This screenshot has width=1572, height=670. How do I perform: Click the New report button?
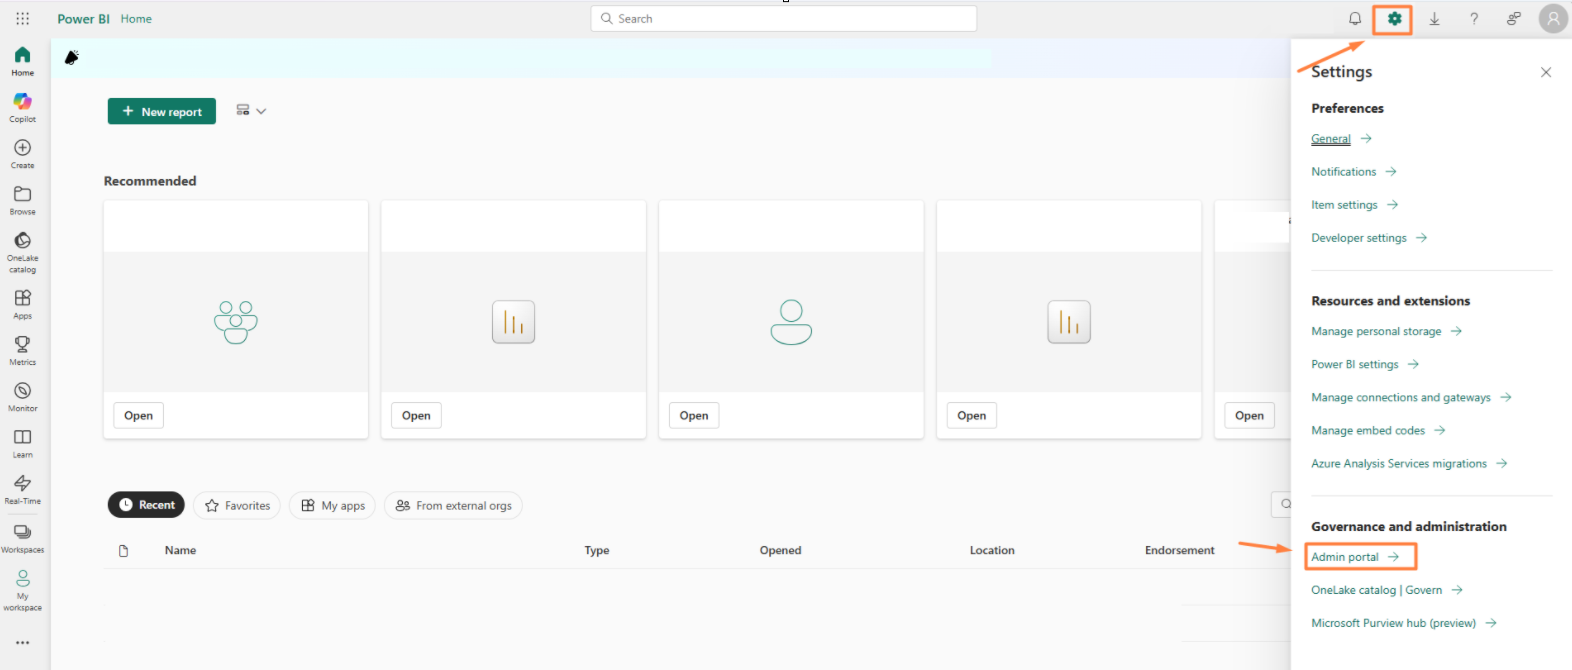click(x=162, y=111)
